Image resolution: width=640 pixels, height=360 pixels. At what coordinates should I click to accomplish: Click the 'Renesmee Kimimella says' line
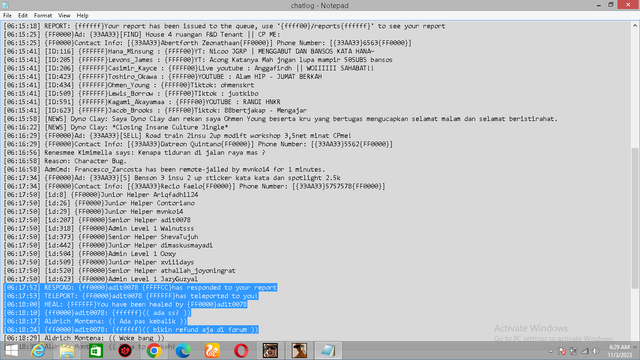point(134,153)
